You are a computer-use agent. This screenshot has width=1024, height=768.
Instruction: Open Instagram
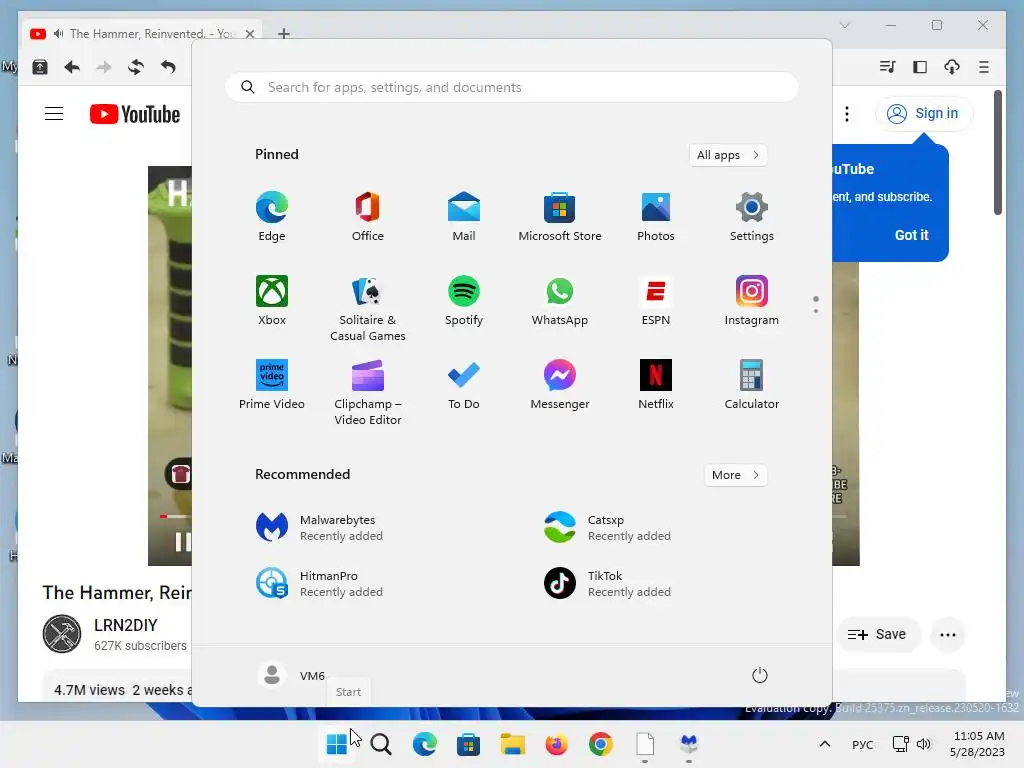pyautogui.click(x=752, y=300)
